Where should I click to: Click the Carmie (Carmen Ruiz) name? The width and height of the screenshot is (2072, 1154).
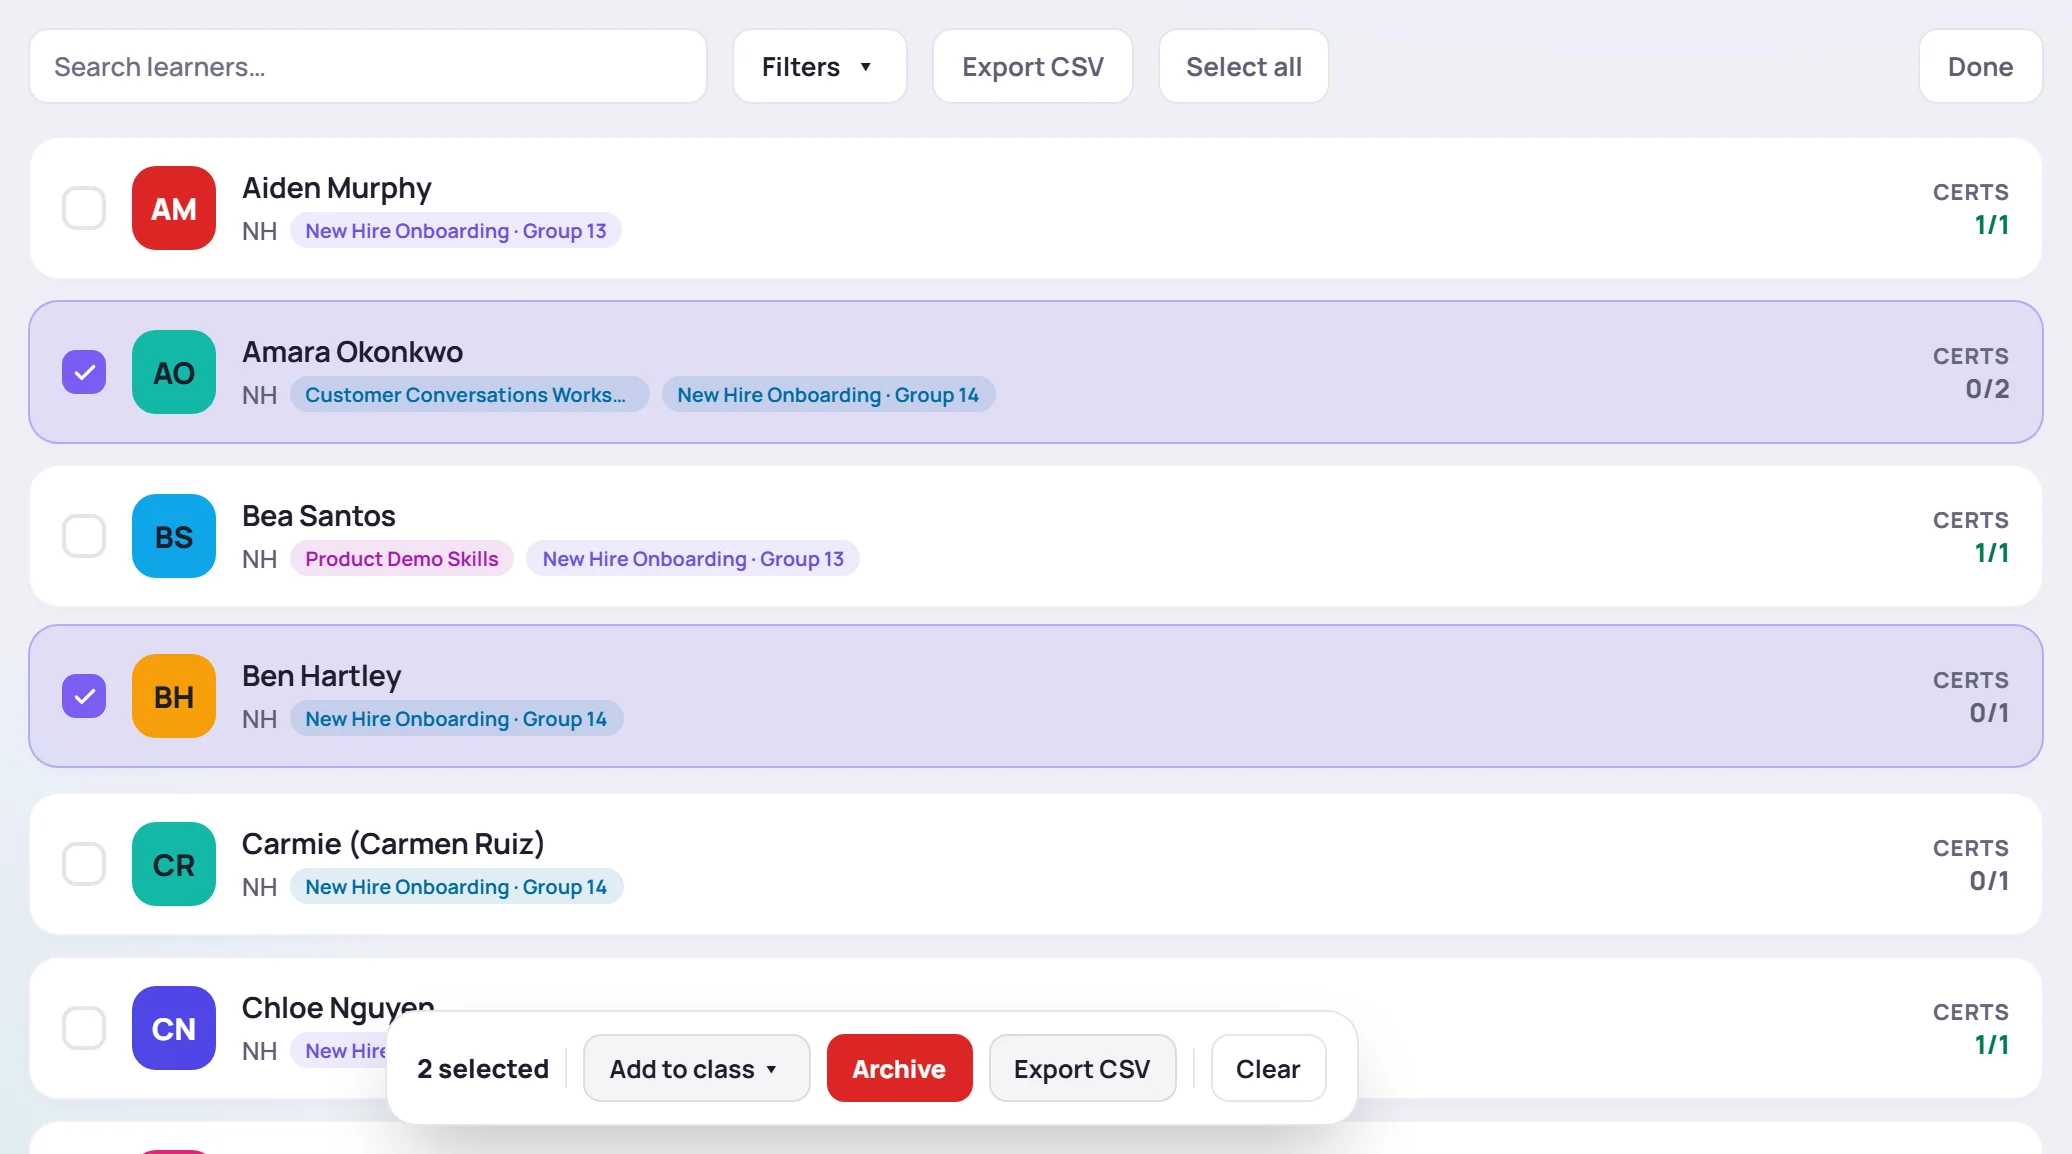pyautogui.click(x=393, y=844)
